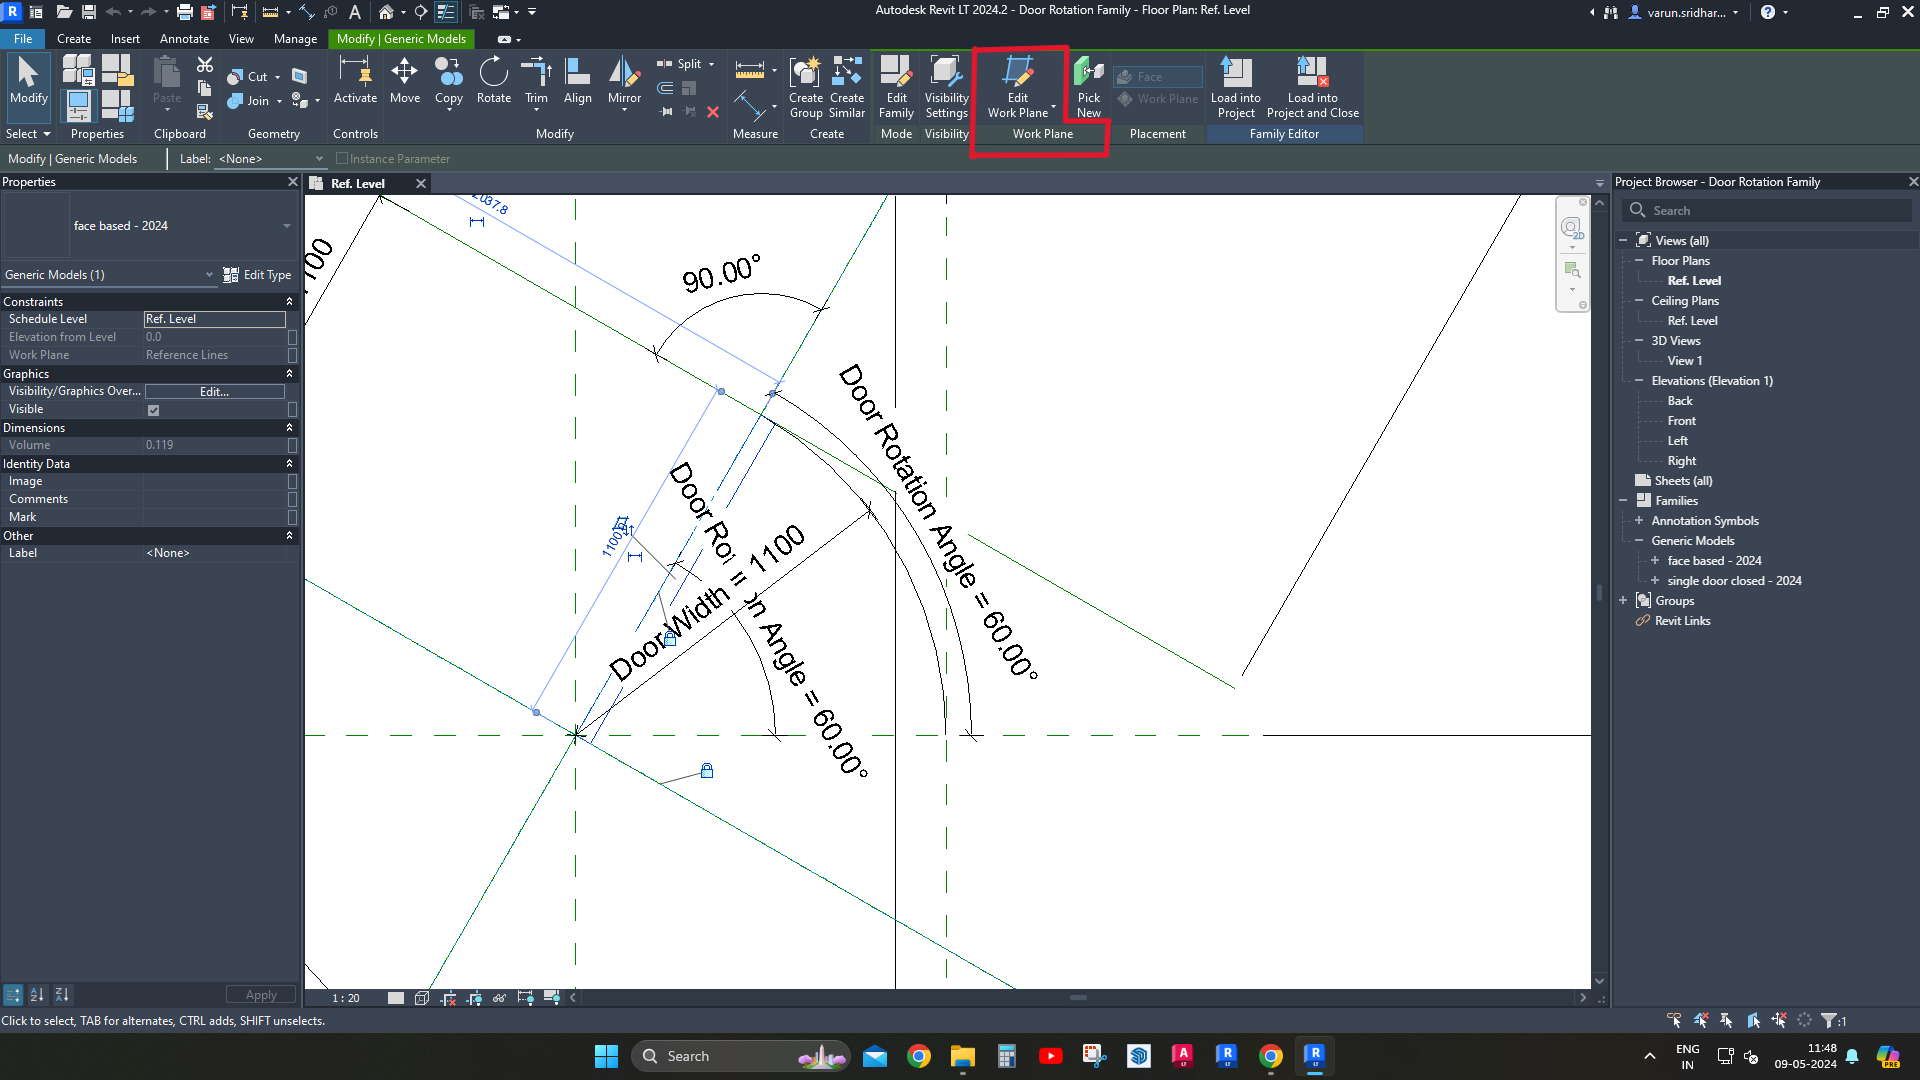Screen dimensions: 1920x1080
Task: Select the Move tool
Action: click(405, 80)
